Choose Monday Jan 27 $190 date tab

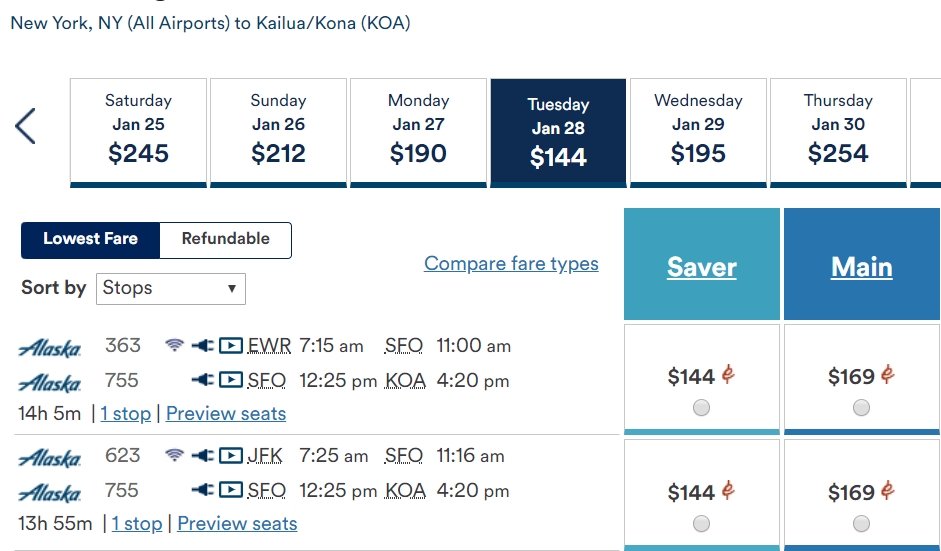[418, 130]
